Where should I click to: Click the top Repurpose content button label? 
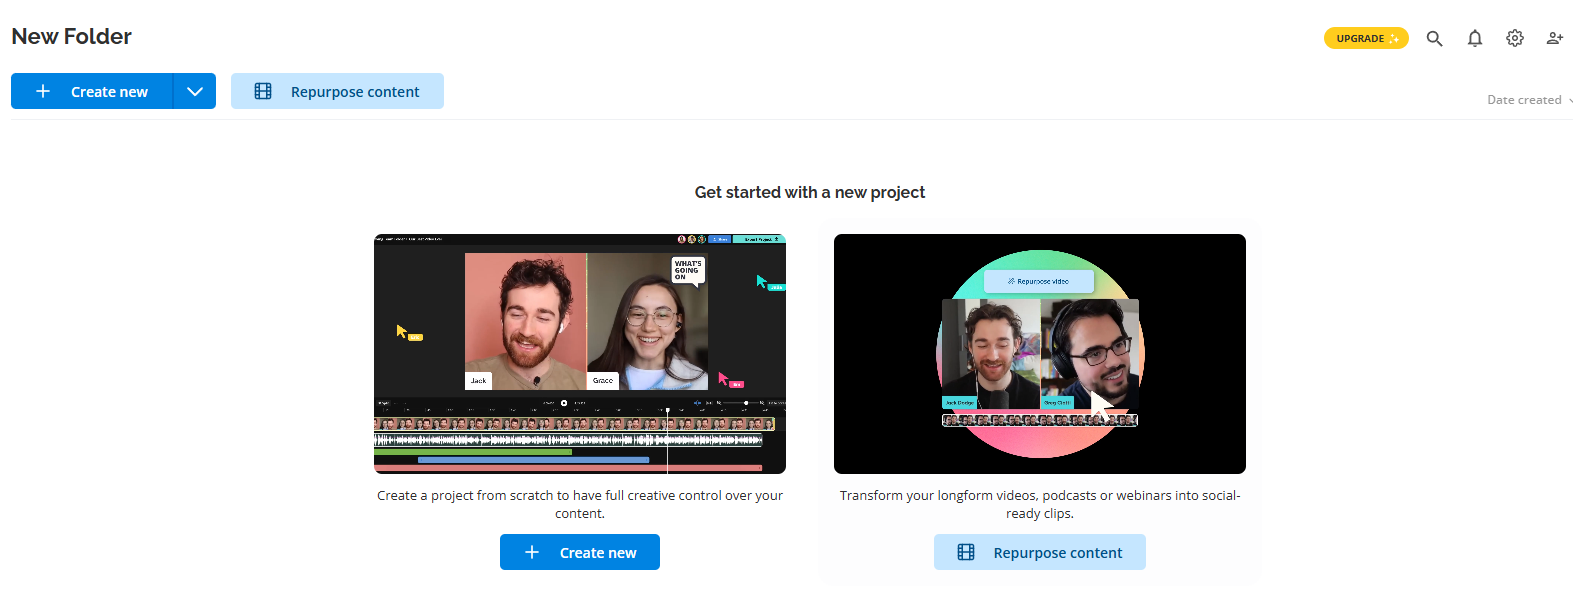click(x=355, y=92)
